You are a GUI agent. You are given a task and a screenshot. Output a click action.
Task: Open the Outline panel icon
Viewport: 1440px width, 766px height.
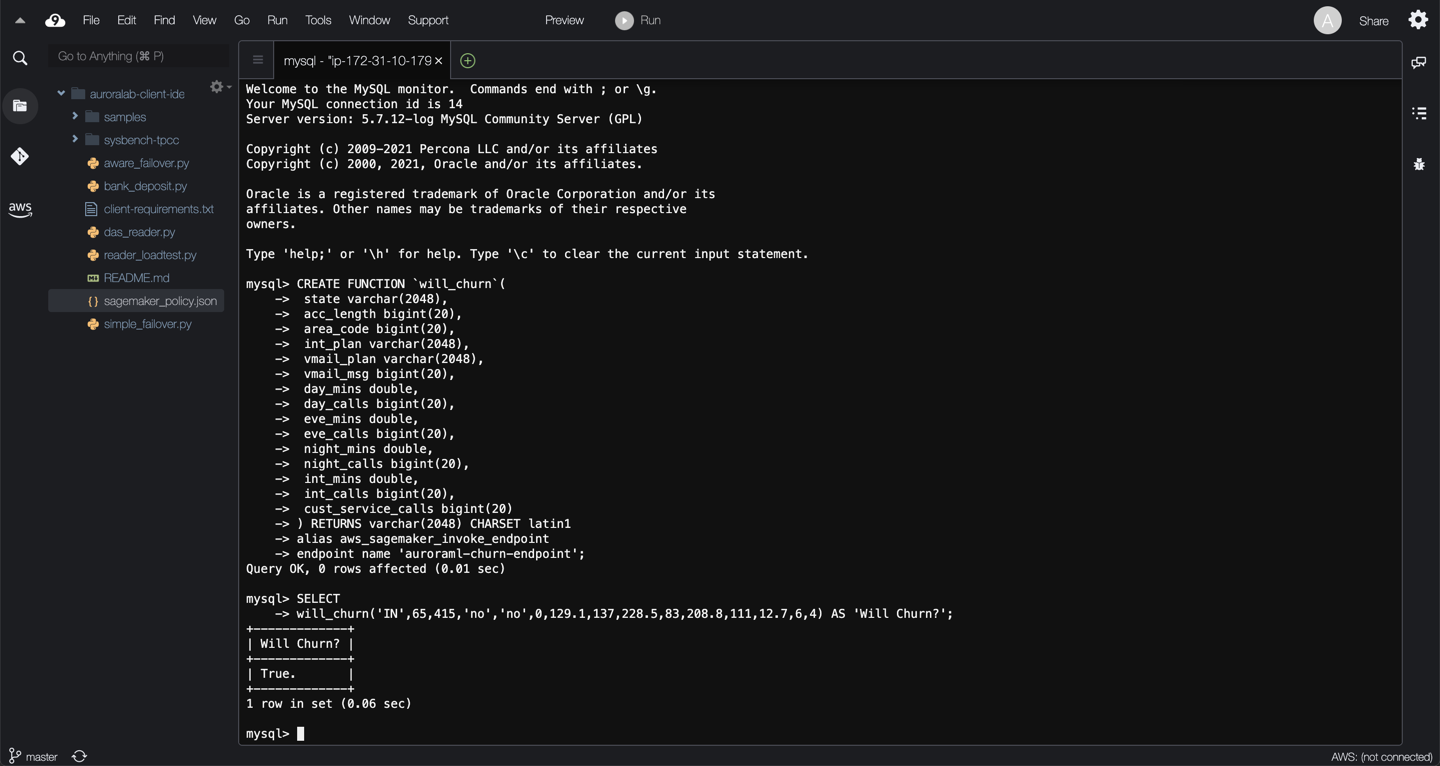(1419, 113)
